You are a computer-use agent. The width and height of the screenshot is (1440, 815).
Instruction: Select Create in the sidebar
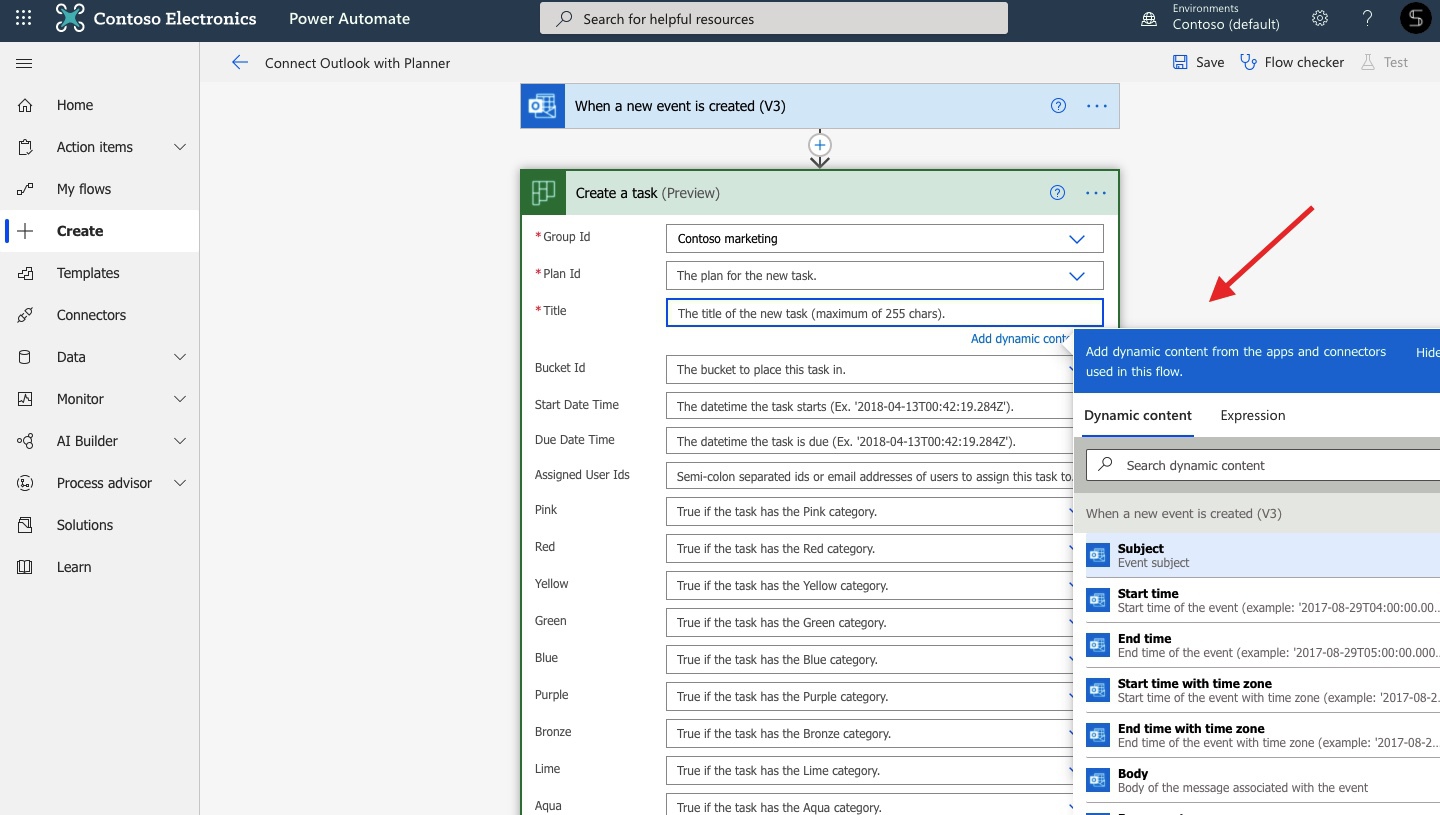click(x=99, y=231)
